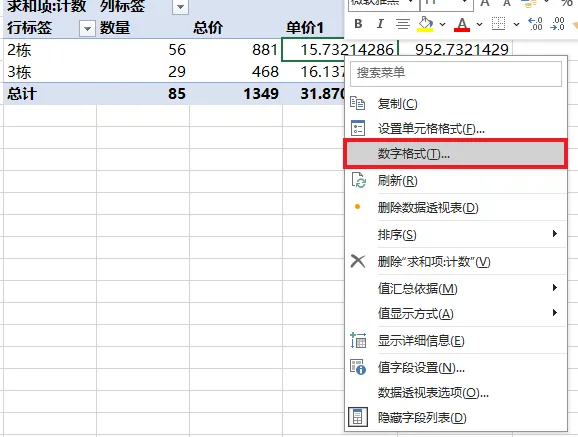The height and width of the screenshot is (437, 578).
Task: Click the field settings icon beside 值字段设置
Action: [358, 367]
